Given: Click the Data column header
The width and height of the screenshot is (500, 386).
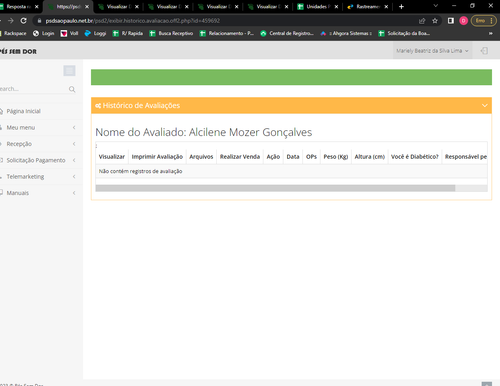Looking at the screenshot, I should [x=293, y=156].
